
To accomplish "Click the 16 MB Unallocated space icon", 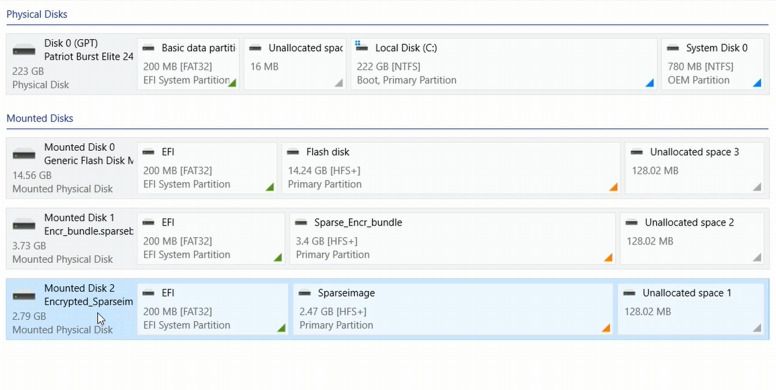I will [255, 48].
